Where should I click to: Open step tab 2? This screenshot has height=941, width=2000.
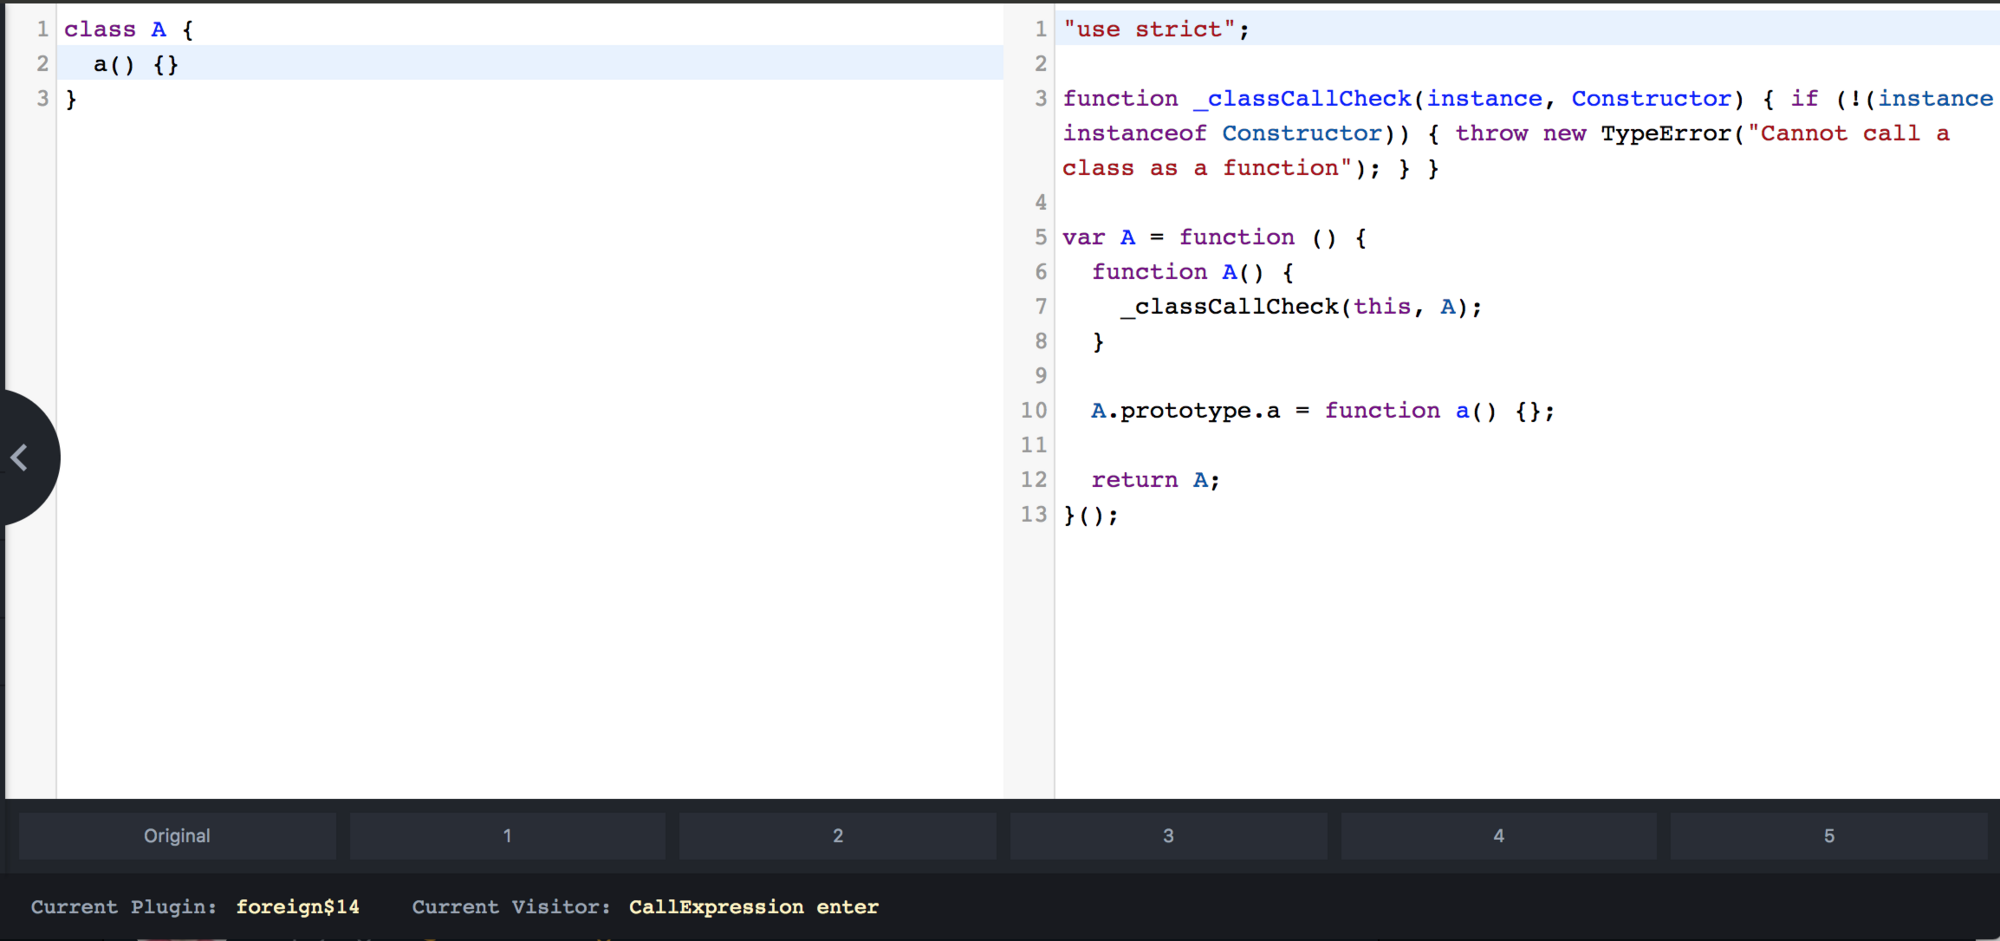837,836
